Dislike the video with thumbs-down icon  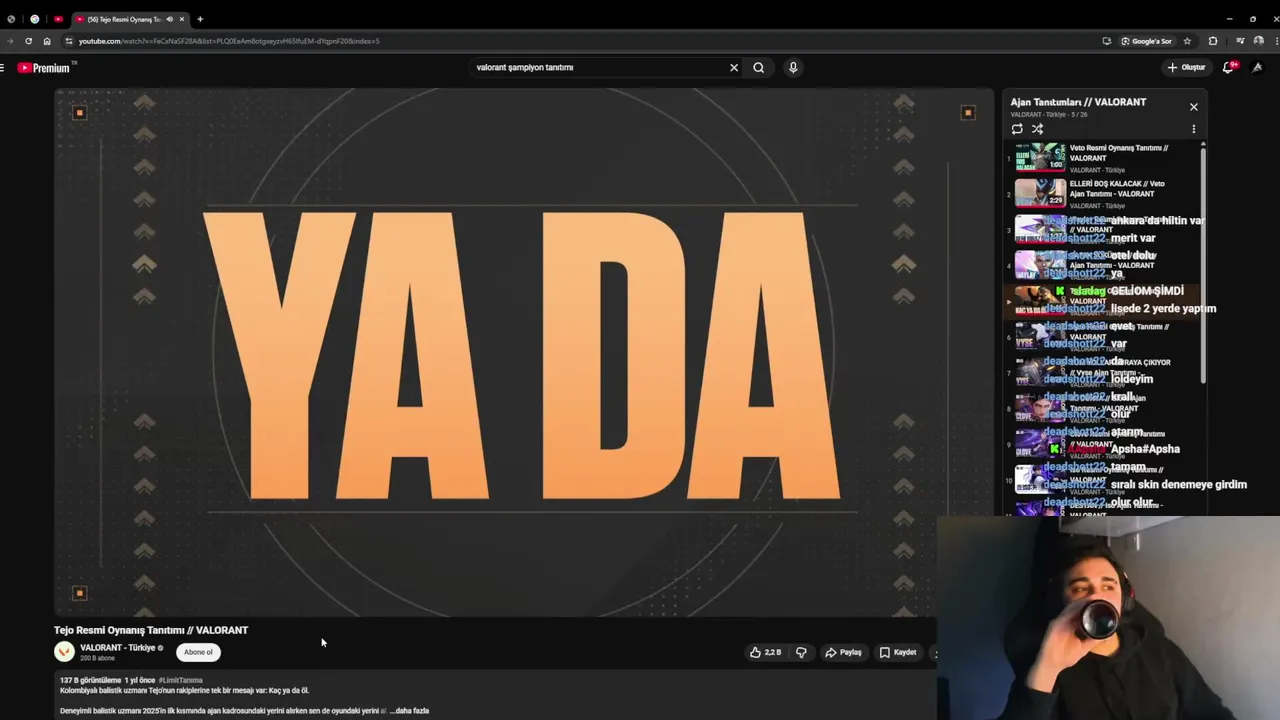[x=801, y=652]
